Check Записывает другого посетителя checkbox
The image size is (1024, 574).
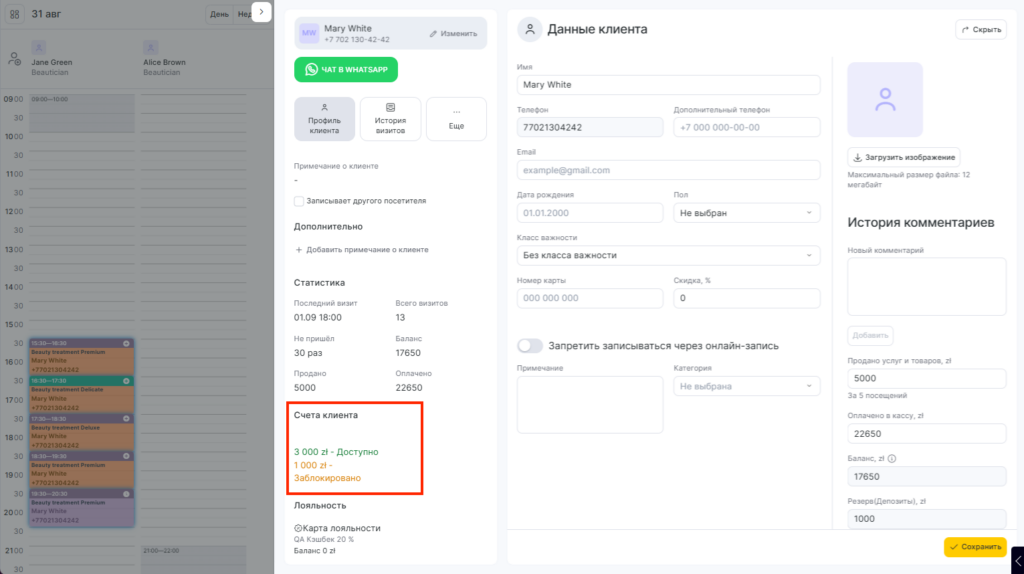click(x=298, y=201)
